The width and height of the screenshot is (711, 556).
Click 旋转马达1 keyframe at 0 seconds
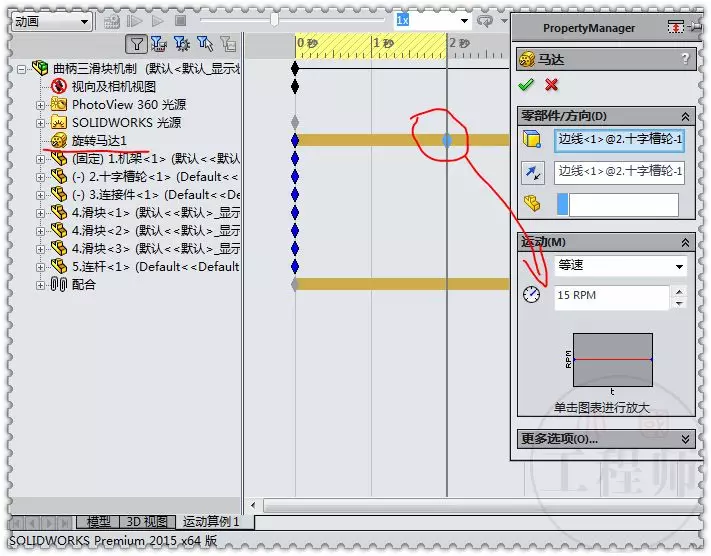[295, 140]
